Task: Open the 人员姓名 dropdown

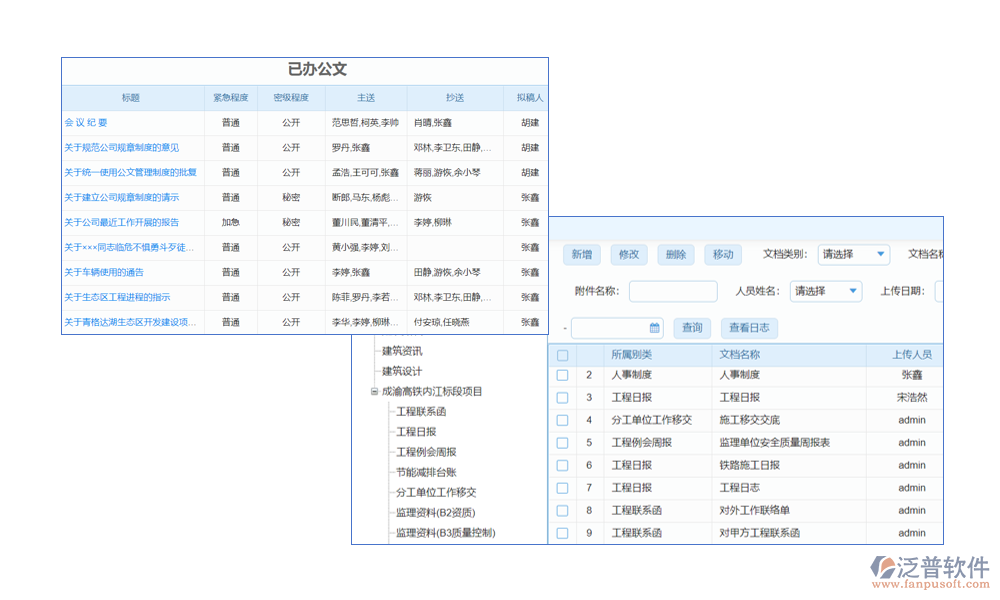Action: click(x=826, y=291)
